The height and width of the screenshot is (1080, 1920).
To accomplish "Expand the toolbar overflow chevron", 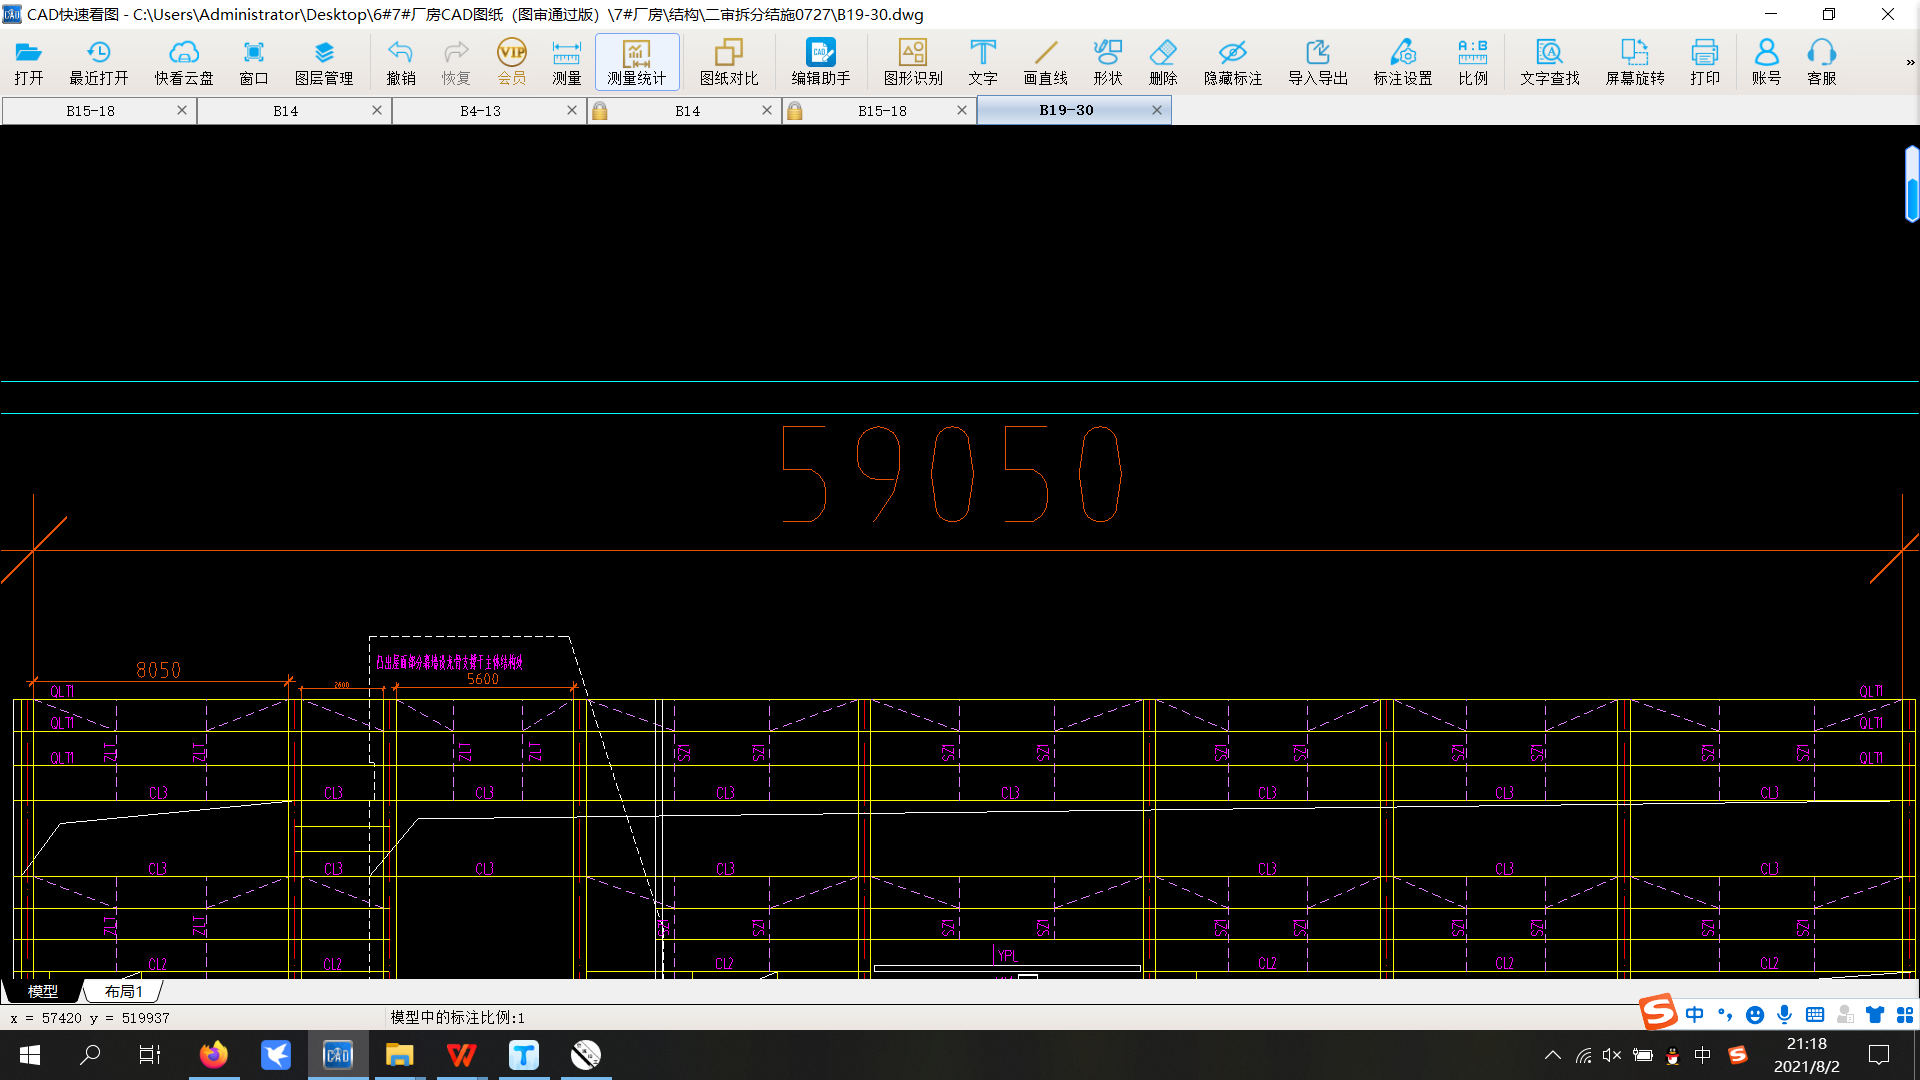I will coord(1910,62).
